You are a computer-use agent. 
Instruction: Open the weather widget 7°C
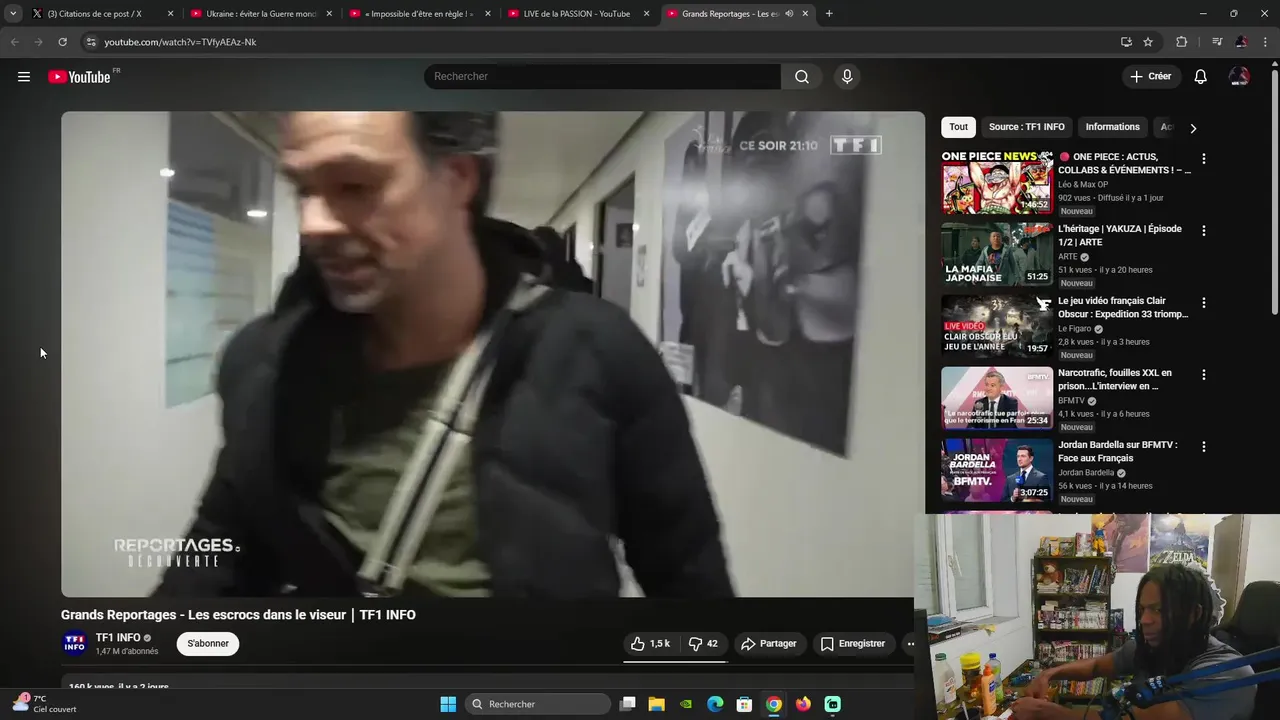(x=44, y=704)
